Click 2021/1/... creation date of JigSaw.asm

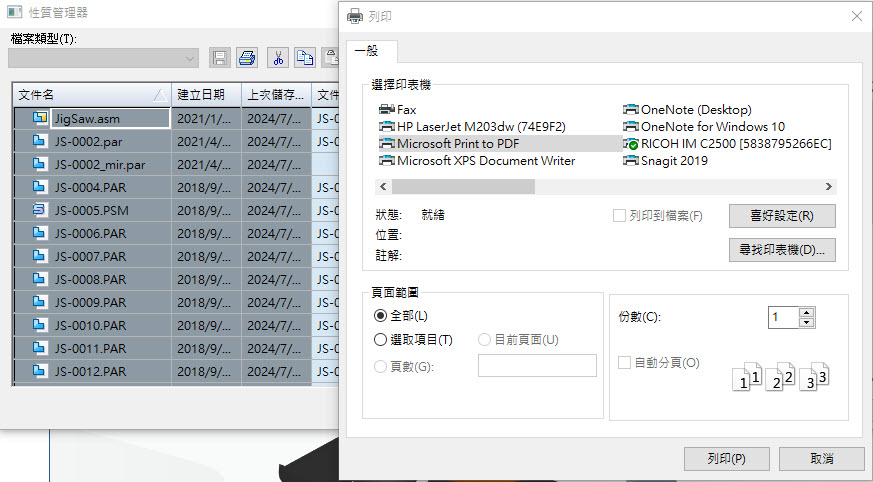point(204,118)
